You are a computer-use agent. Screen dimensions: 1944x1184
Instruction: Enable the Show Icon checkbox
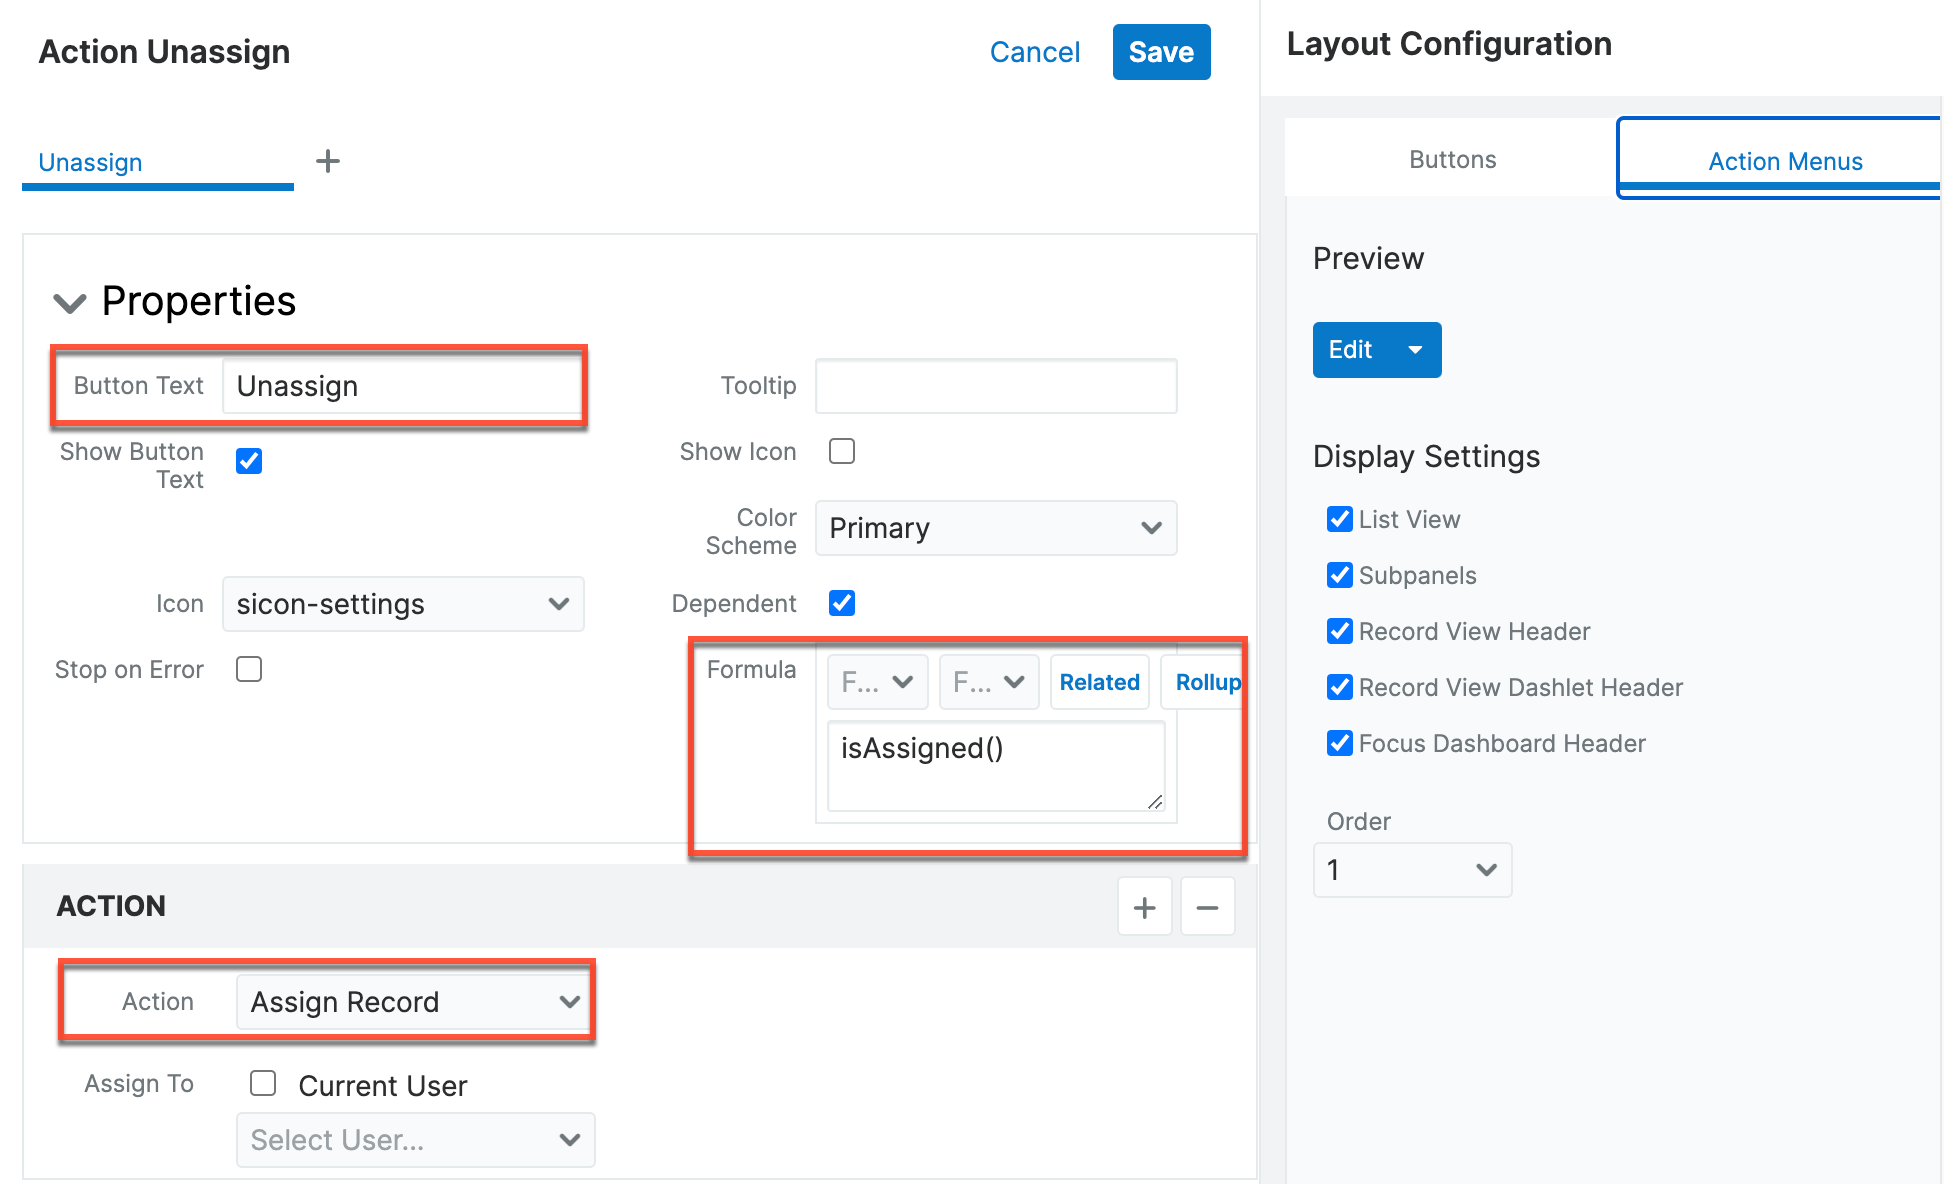[x=842, y=451]
